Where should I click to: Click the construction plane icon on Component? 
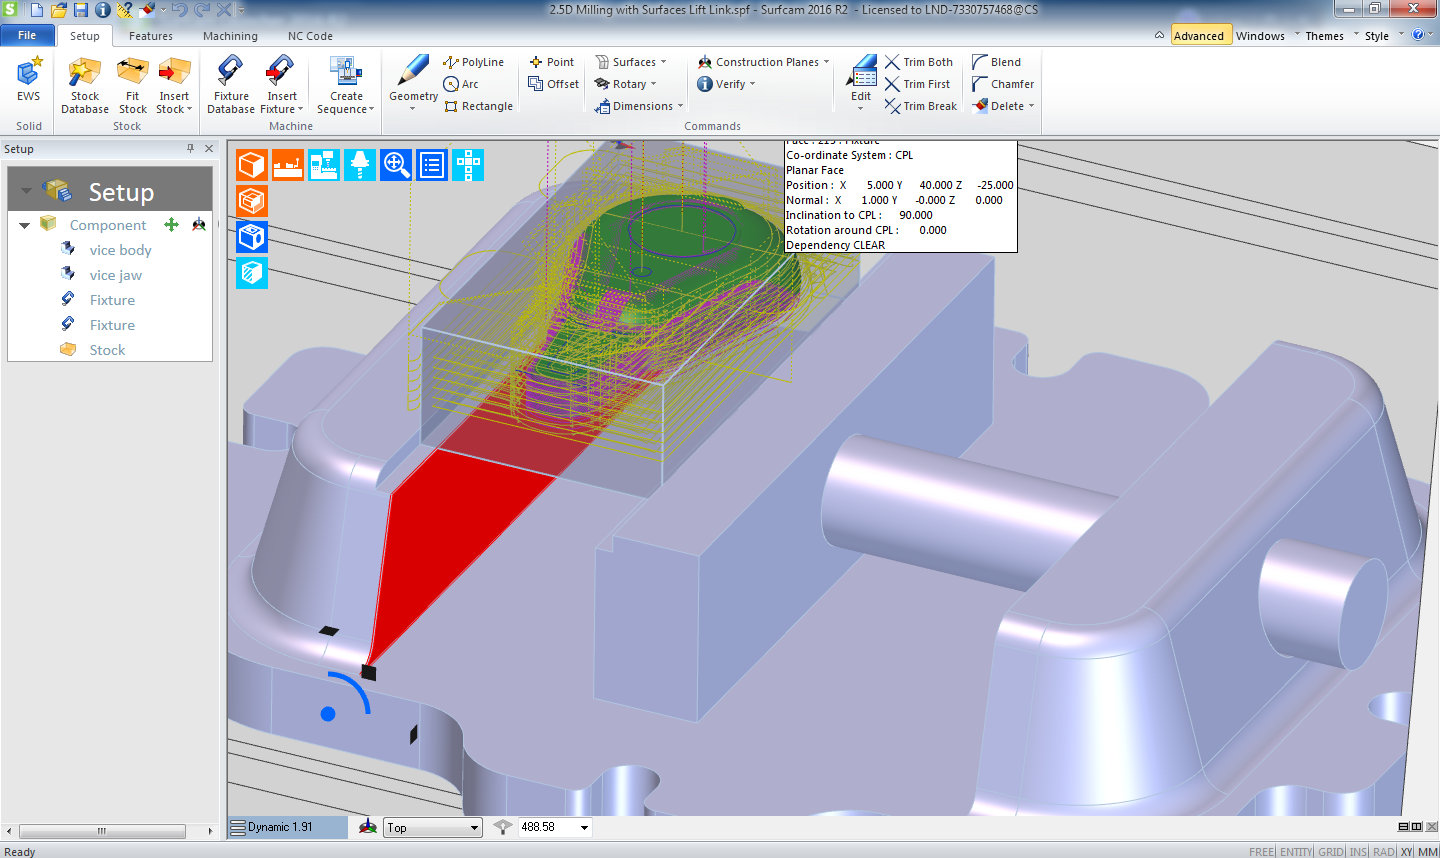pyautogui.click(x=199, y=225)
